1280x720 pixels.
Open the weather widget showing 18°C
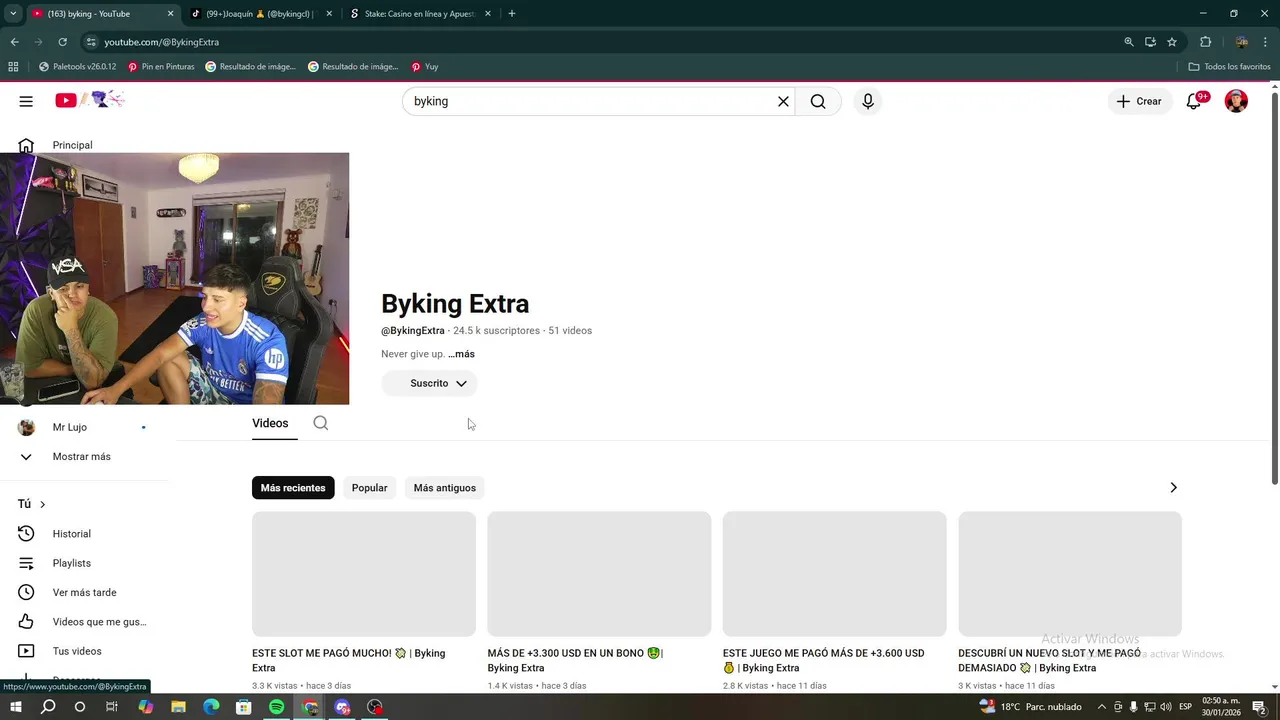(x=1032, y=707)
